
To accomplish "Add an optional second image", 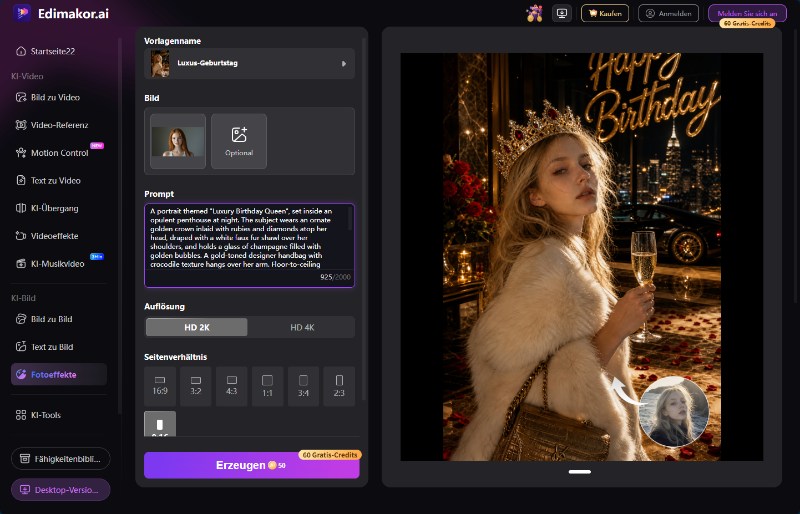I will click(x=239, y=141).
